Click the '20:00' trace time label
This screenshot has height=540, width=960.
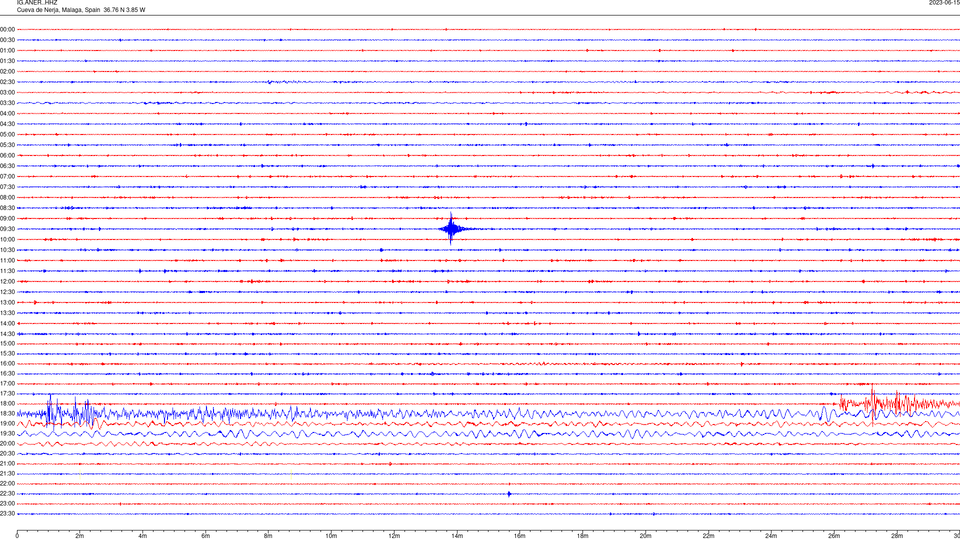[x=7, y=444]
